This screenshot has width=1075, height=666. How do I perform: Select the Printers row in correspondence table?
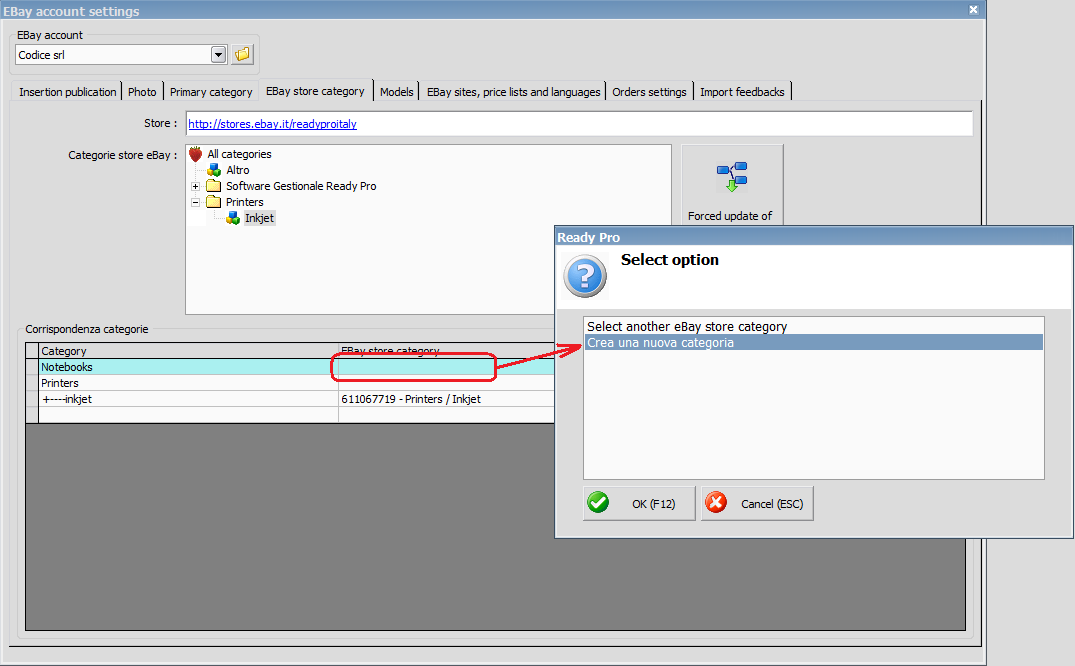tap(296, 383)
